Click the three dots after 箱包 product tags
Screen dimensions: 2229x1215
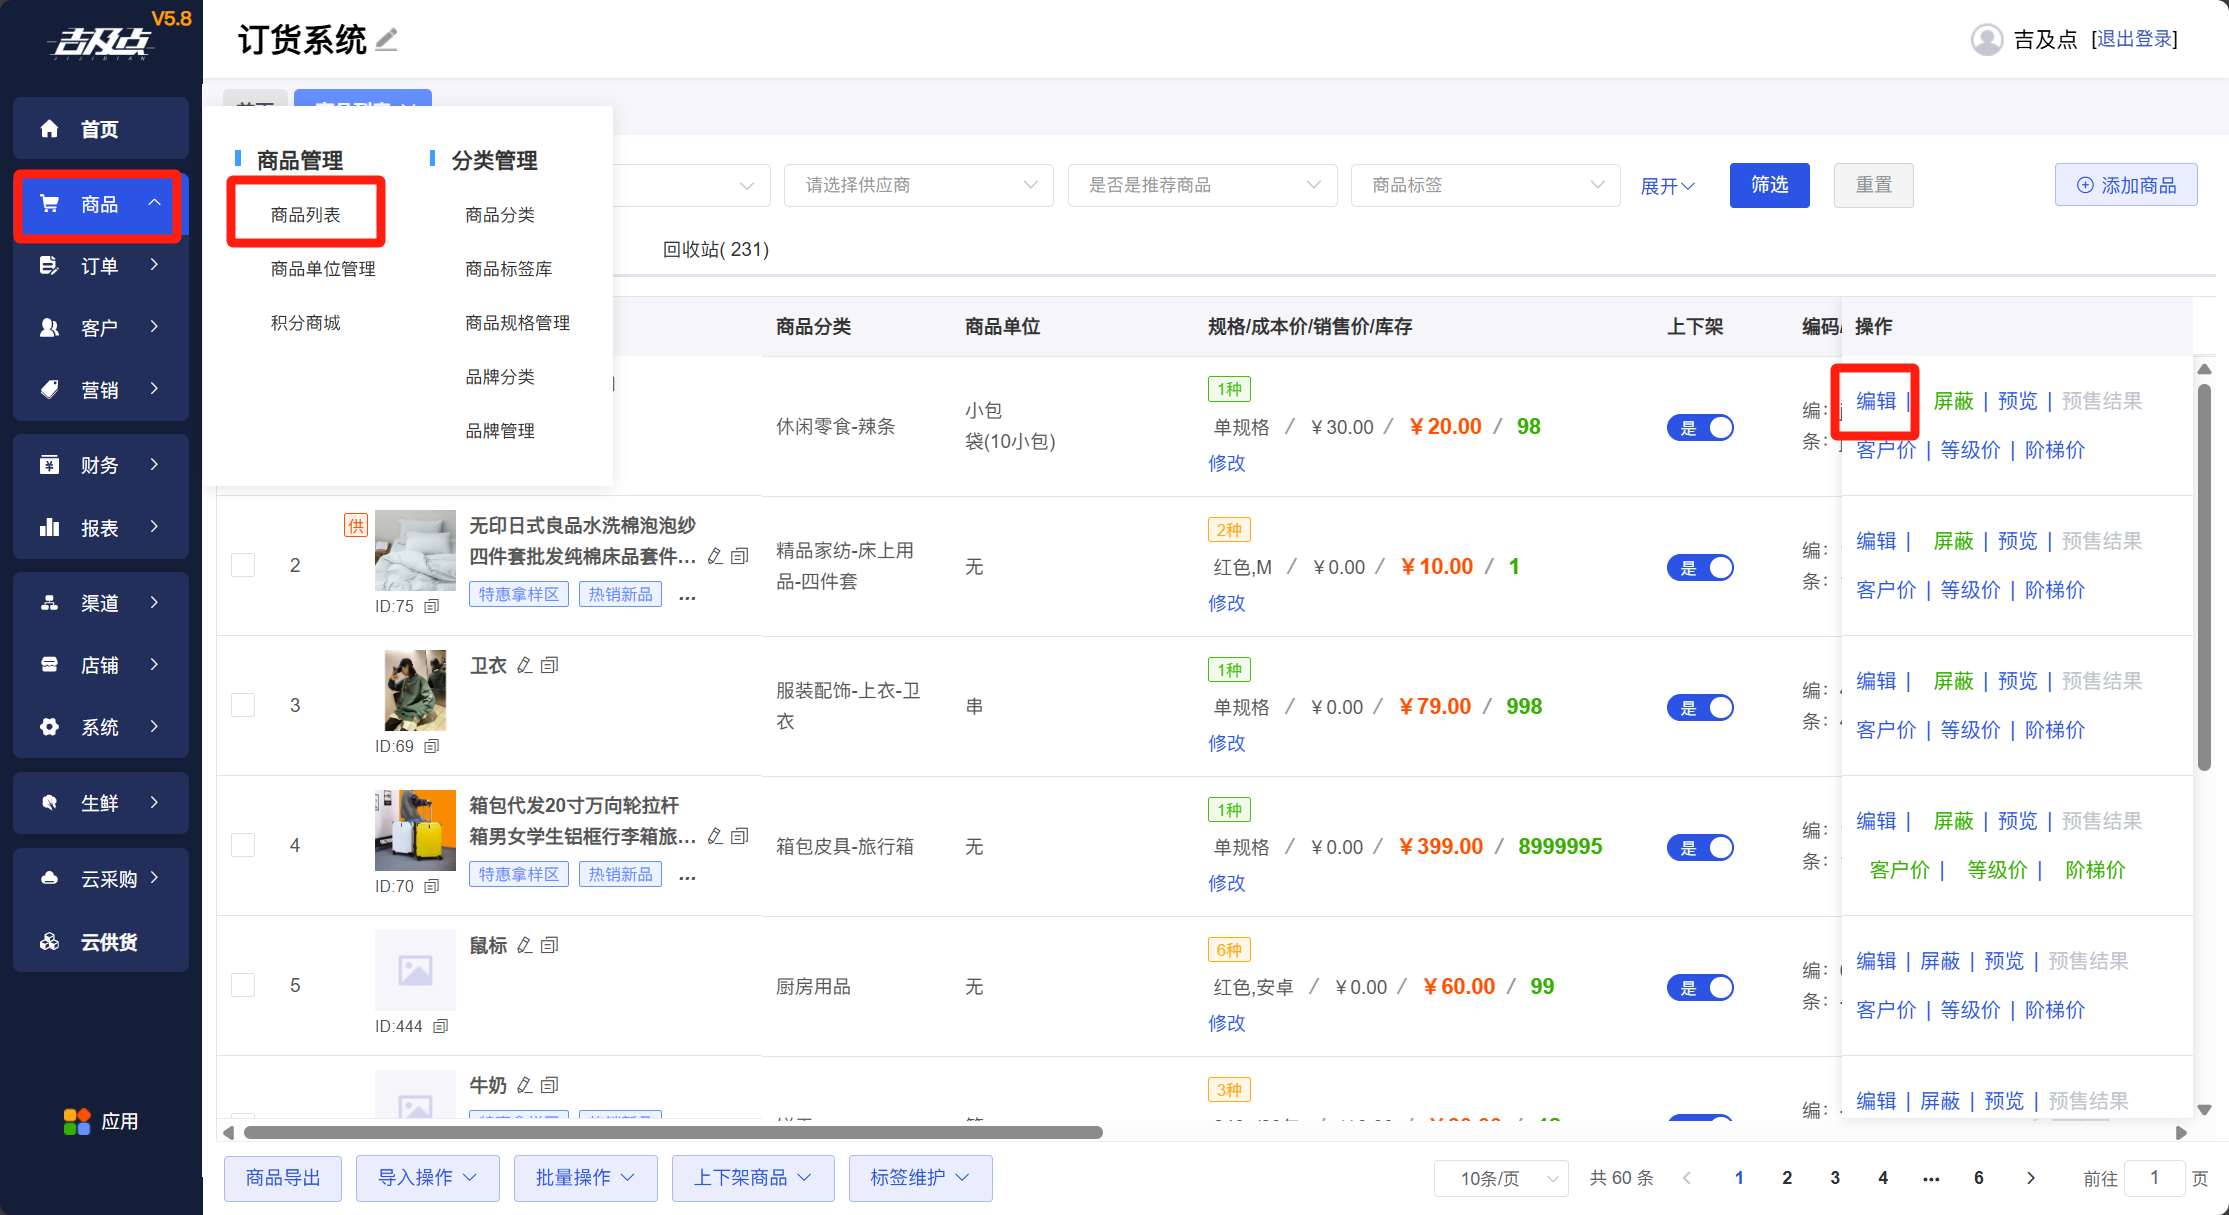coord(687,876)
